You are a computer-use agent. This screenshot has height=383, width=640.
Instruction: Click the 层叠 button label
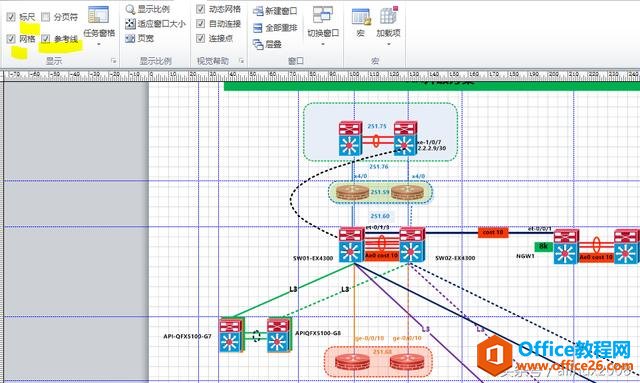(273, 44)
